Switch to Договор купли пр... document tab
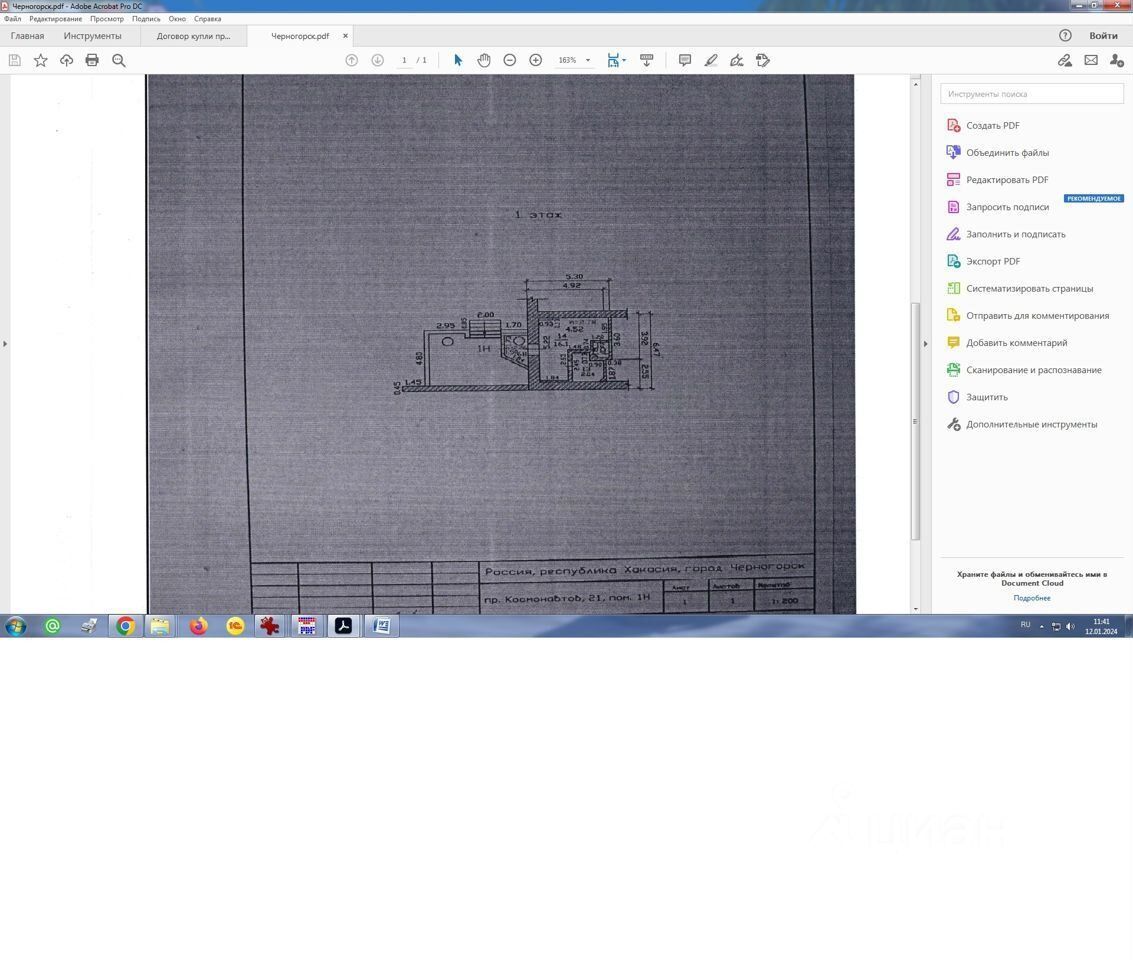 (194, 36)
